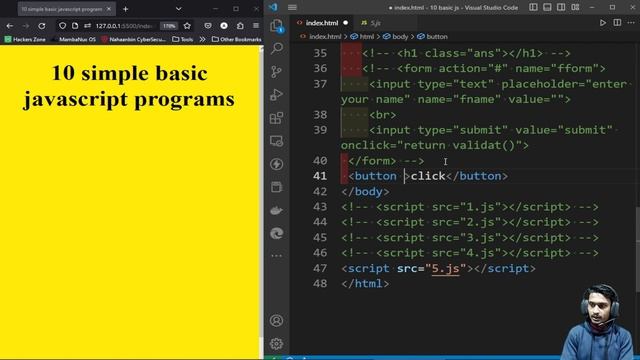The image size is (640, 360).
Task: Open Firefox application hamburger menu
Action: [256, 26]
